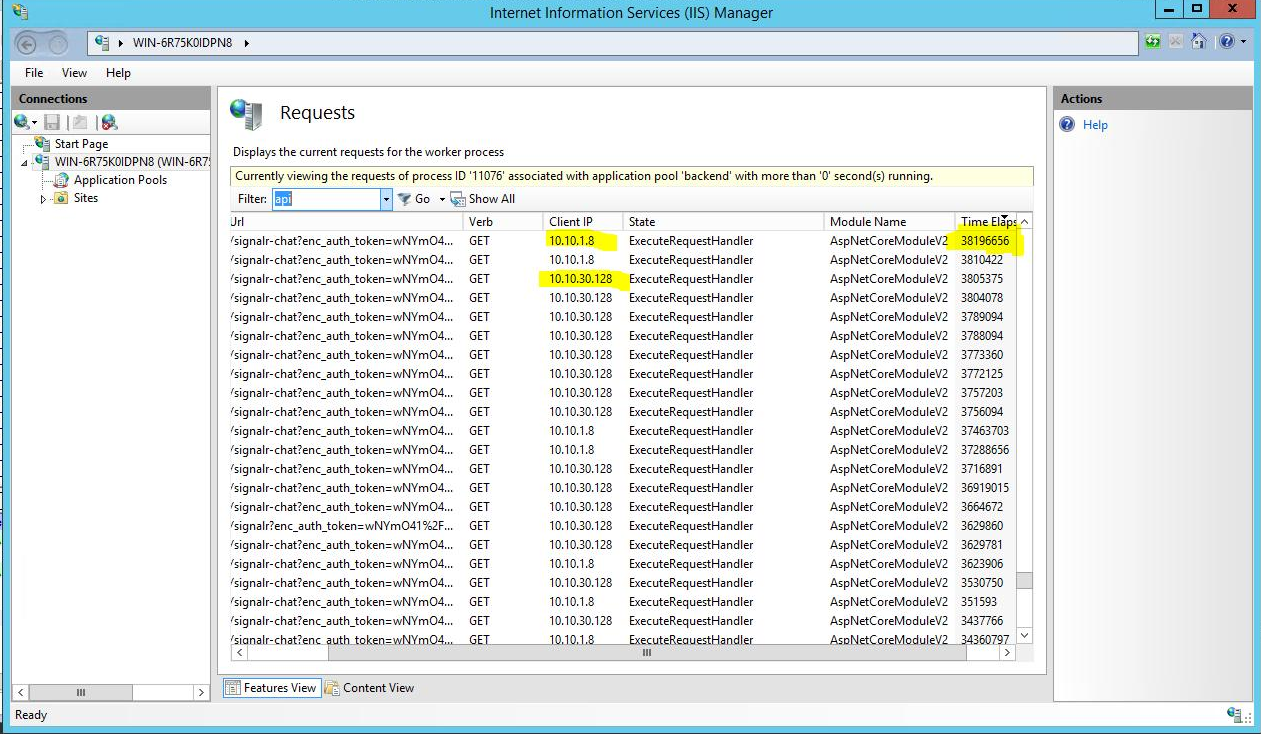Open the File menu
The image size is (1261, 734).
point(33,72)
